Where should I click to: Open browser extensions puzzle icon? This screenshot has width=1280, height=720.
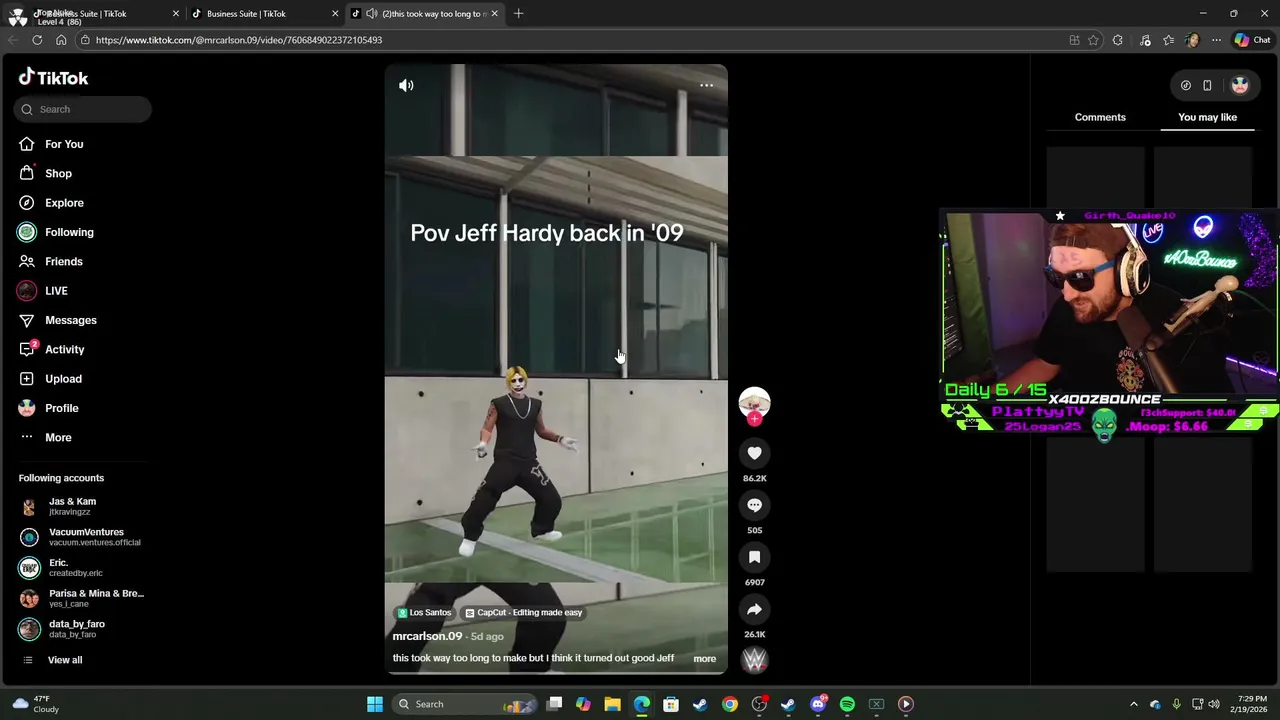1117,40
